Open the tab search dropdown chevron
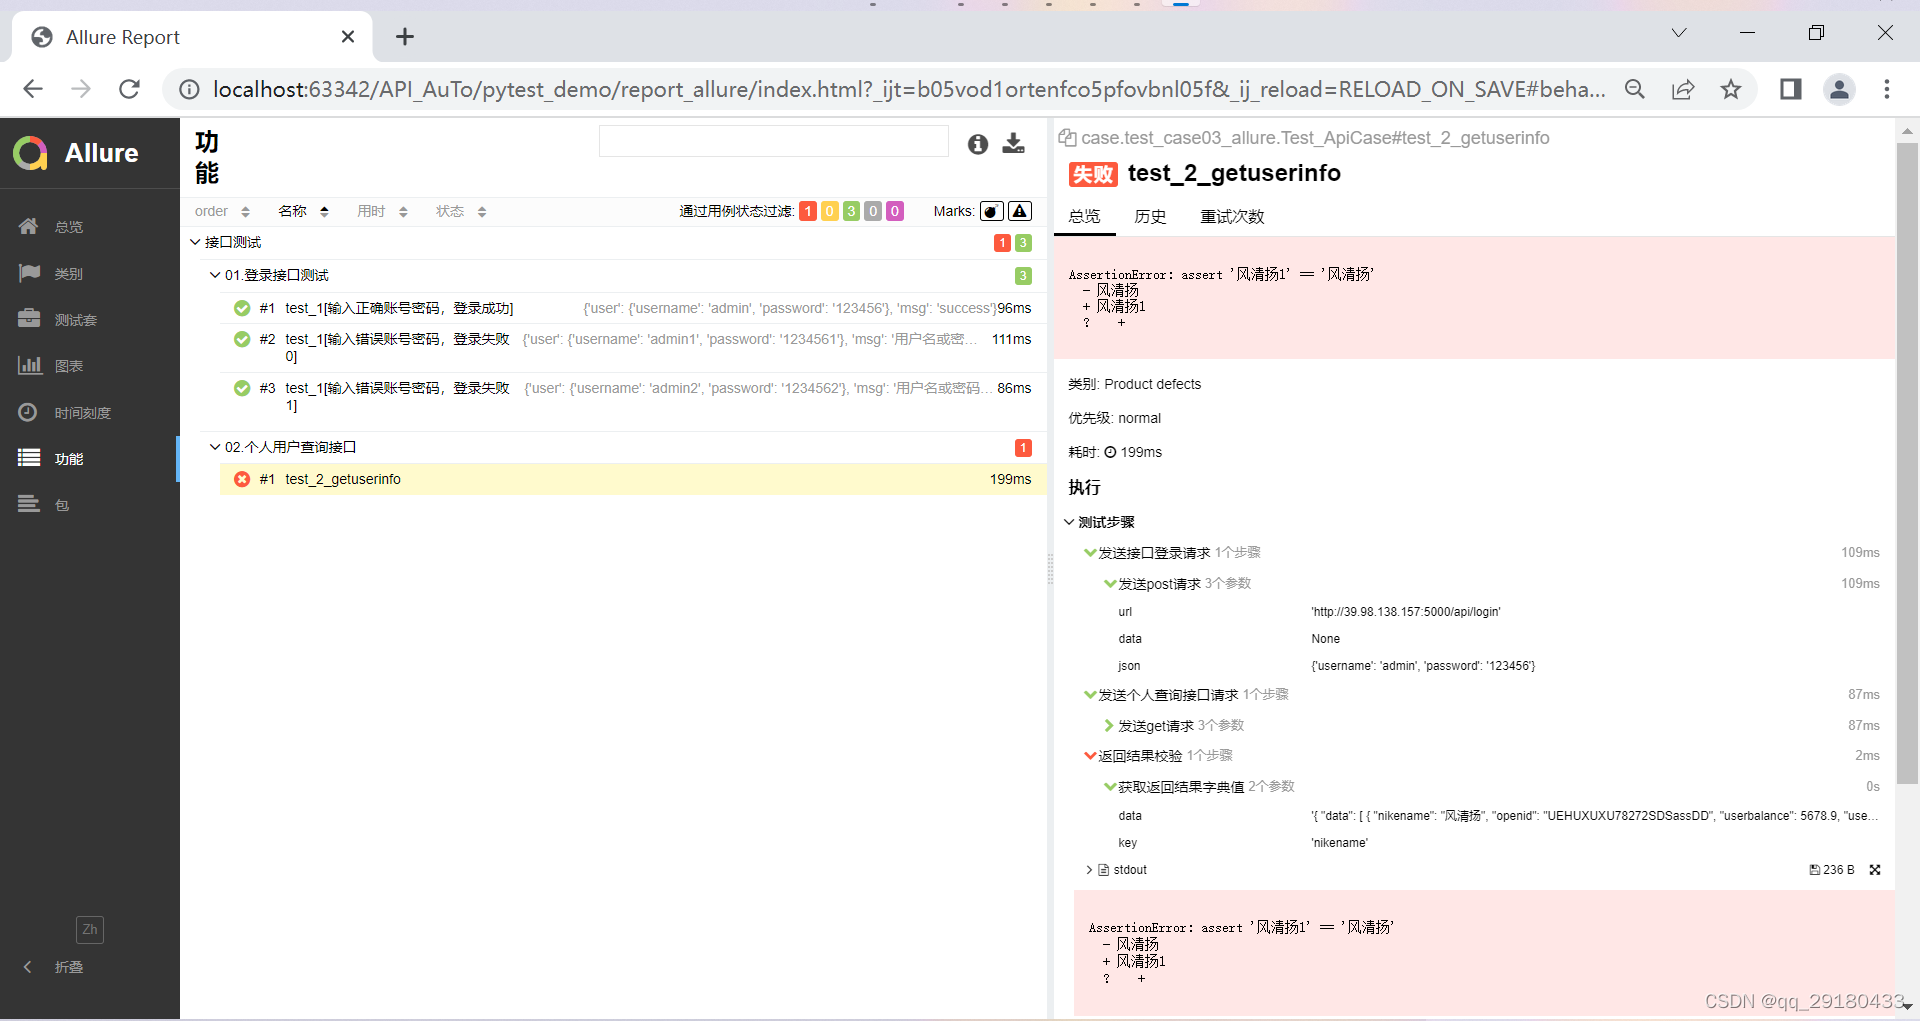 point(1679,33)
